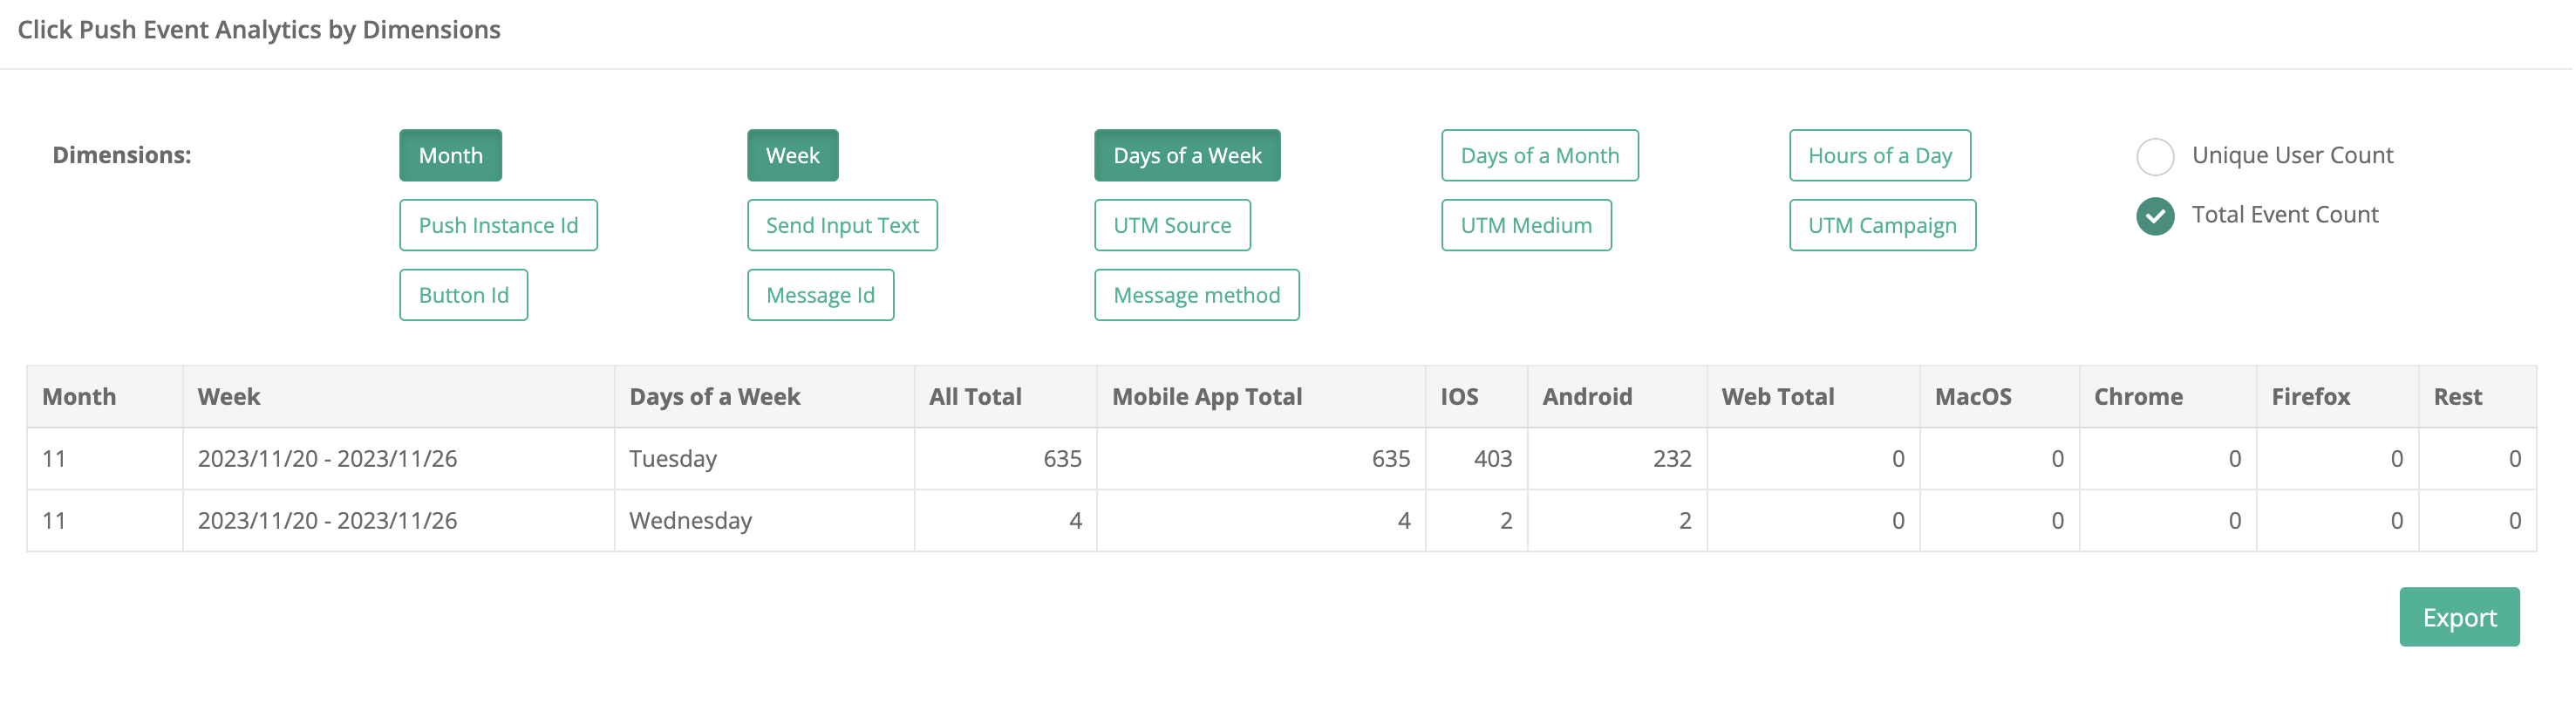Deselect the Week dimension toggle
Screen dimensions: 2576x705
click(792, 156)
